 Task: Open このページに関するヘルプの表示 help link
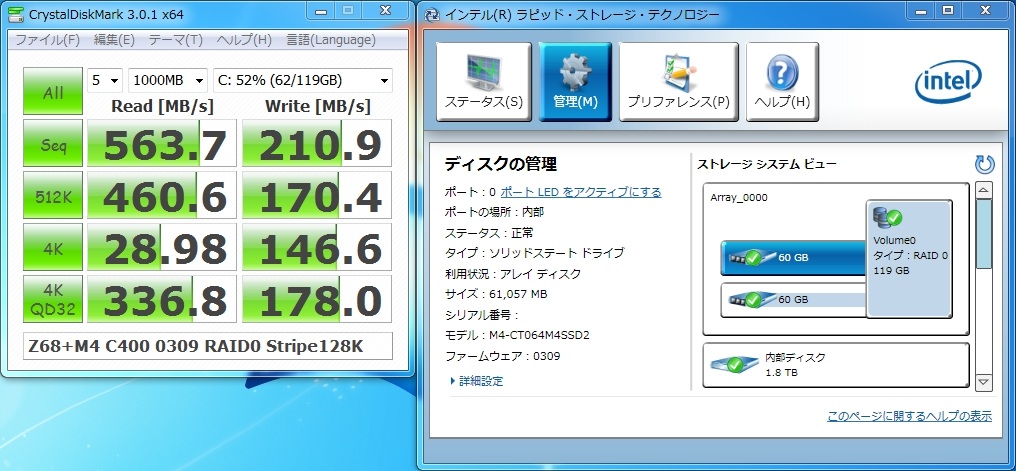909,416
